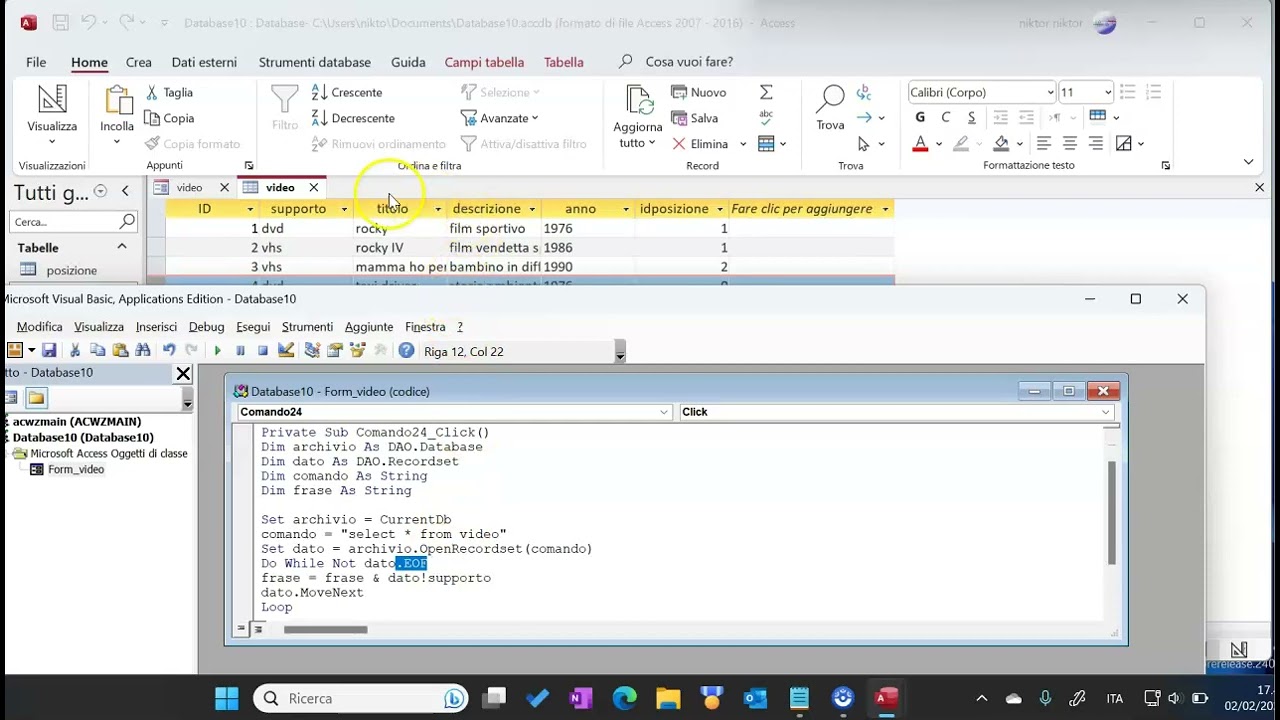Click the Save icon in VBA toolbar
Image resolution: width=1280 pixels, height=720 pixels.
pos(48,350)
